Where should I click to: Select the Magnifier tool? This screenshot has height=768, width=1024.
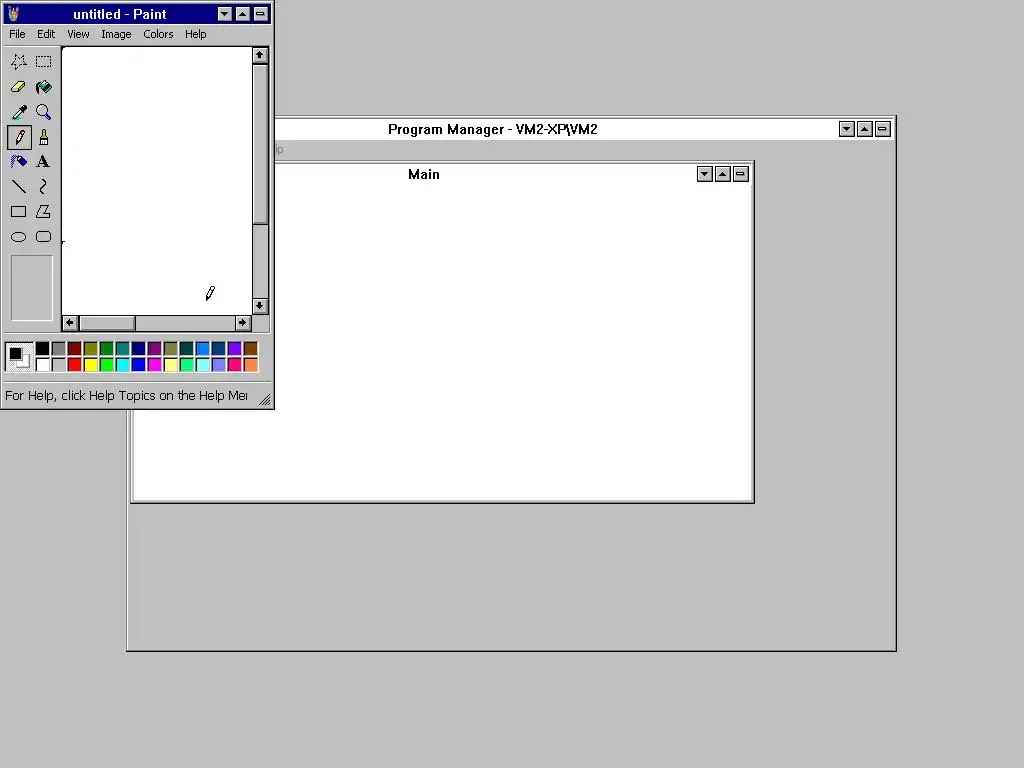pyautogui.click(x=44, y=112)
